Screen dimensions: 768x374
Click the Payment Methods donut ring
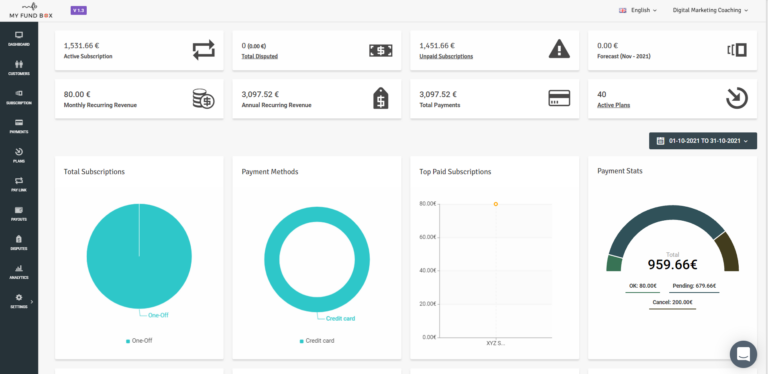pos(317,215)
